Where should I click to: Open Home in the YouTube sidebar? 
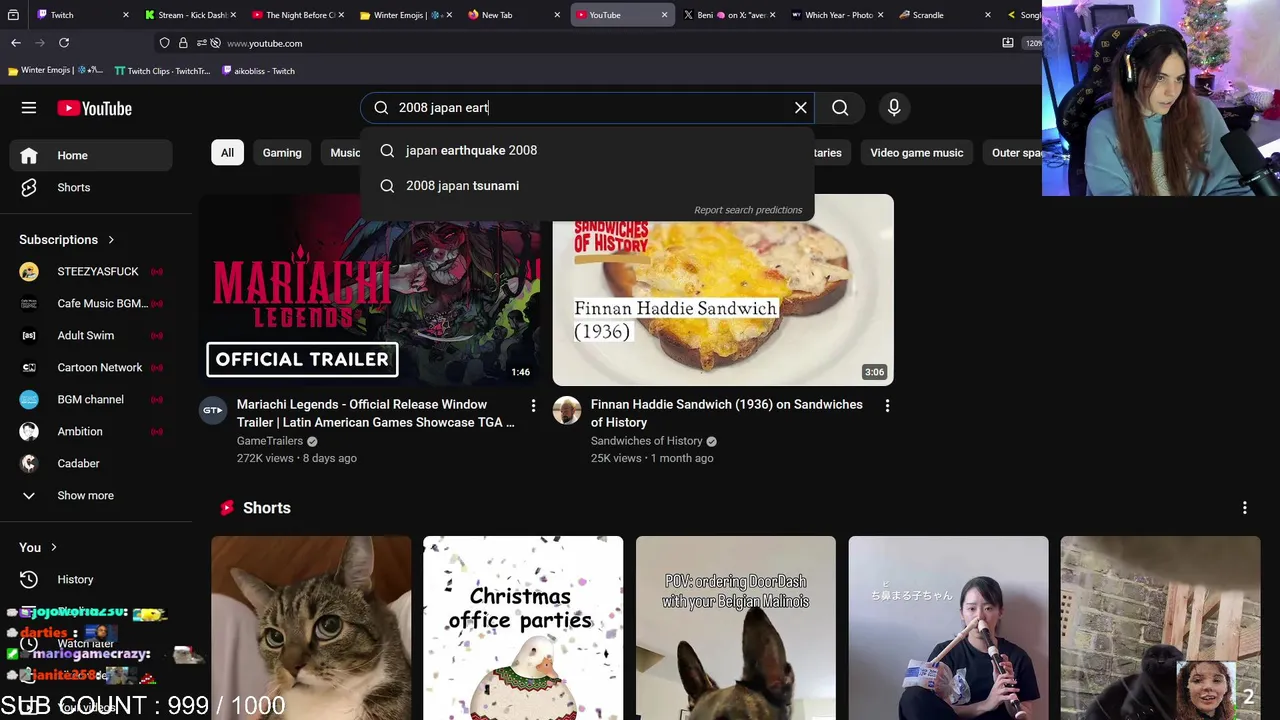(x=91, y=155)
